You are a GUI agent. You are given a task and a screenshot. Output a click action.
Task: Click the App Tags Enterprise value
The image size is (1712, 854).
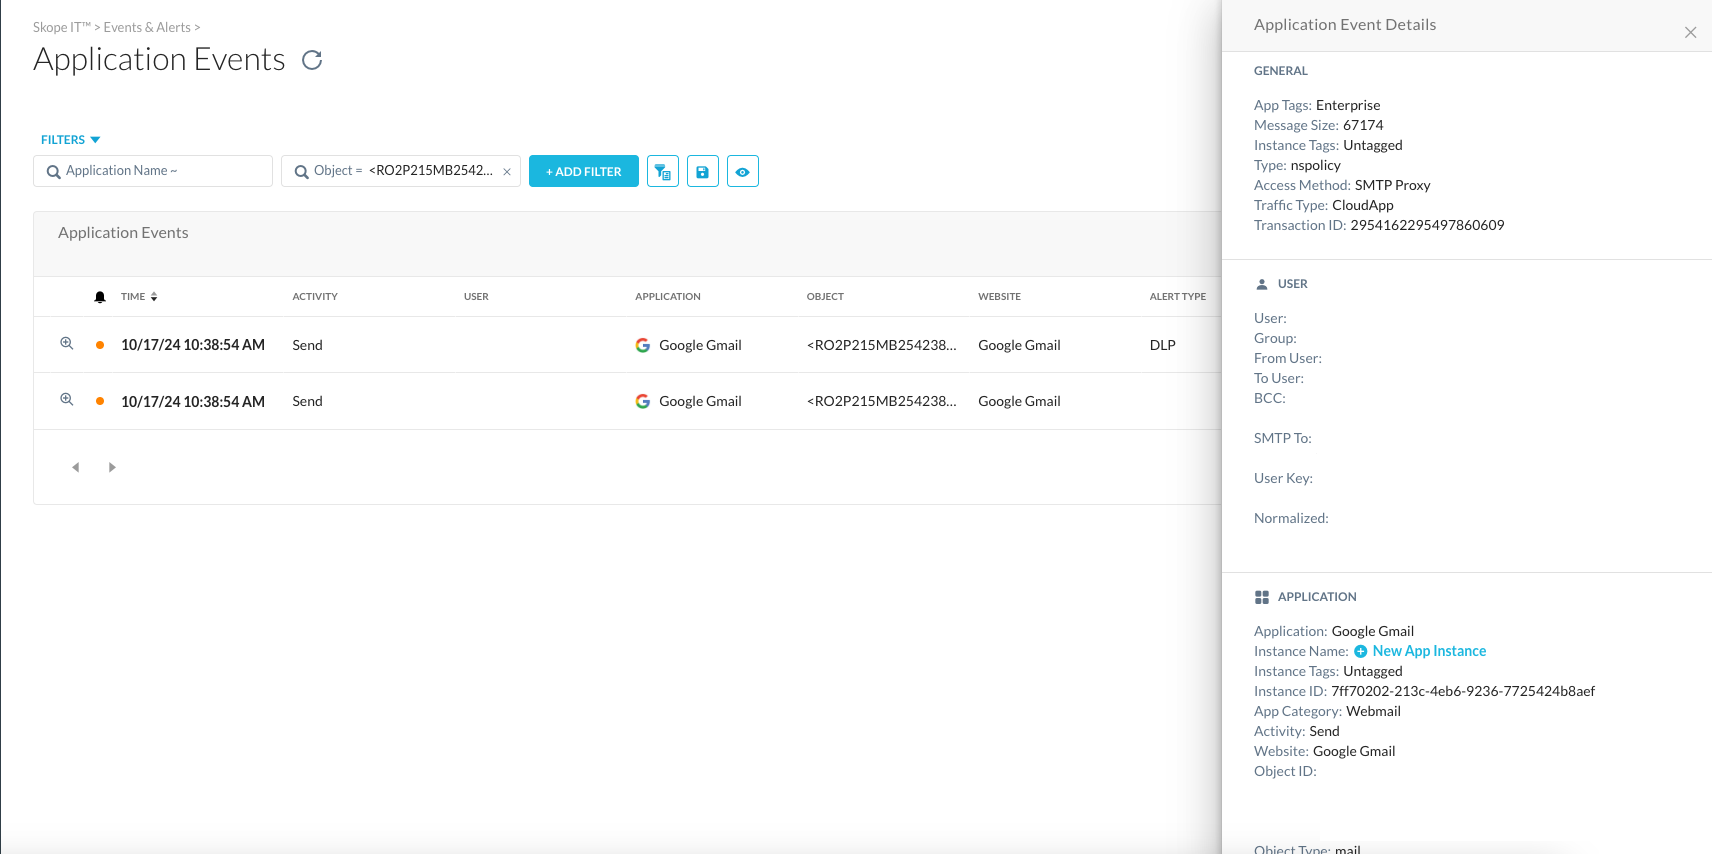(1348, 105)
